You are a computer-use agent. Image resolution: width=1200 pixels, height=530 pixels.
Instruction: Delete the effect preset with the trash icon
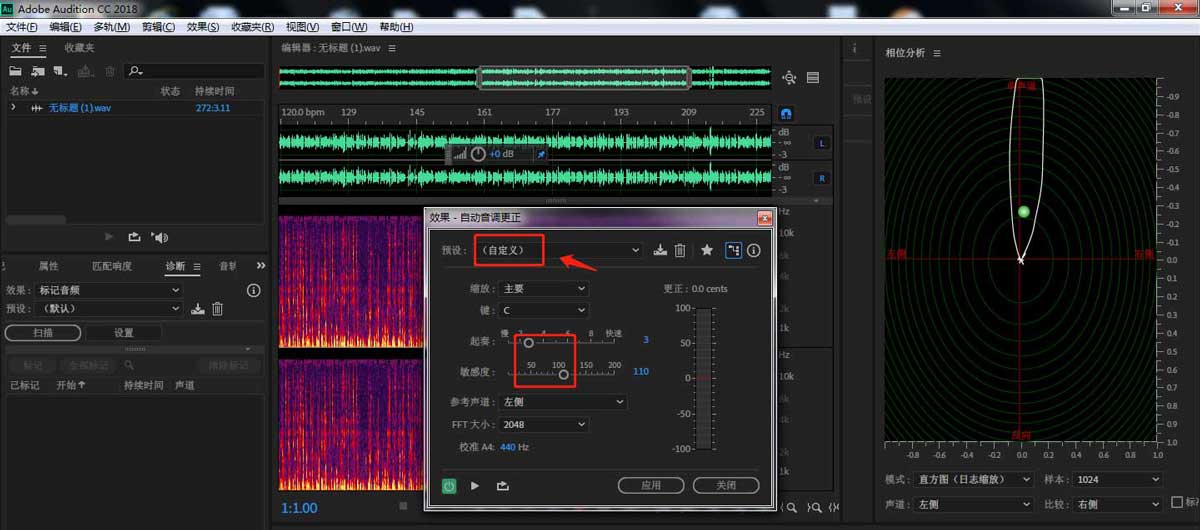point(680,251)
